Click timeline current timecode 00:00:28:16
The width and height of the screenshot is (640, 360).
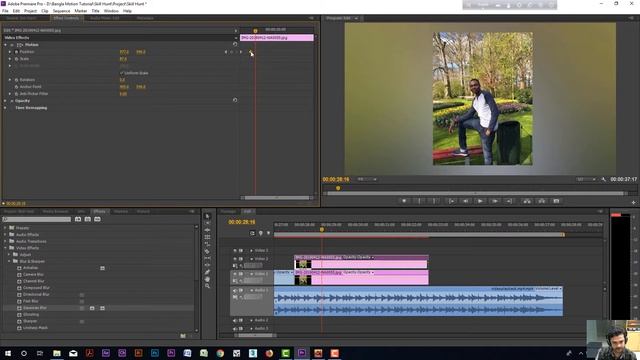point(242,222)
